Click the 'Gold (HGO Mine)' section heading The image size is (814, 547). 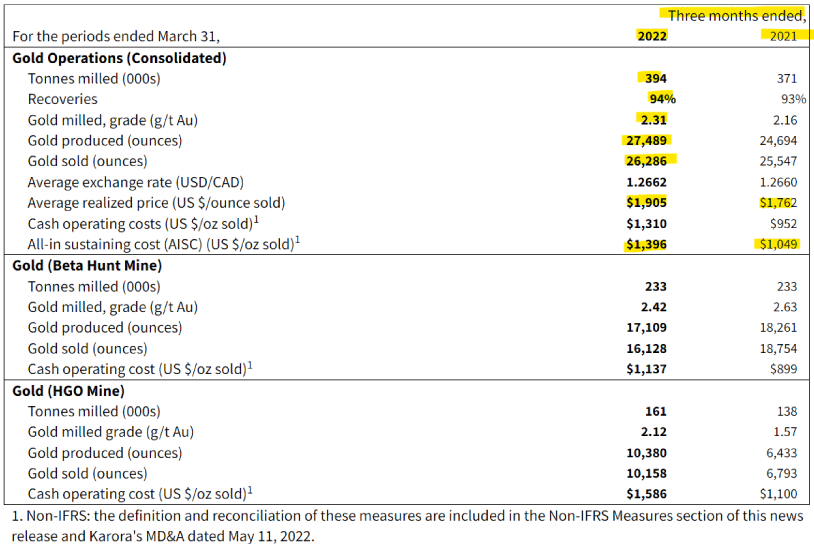[68, 390]
